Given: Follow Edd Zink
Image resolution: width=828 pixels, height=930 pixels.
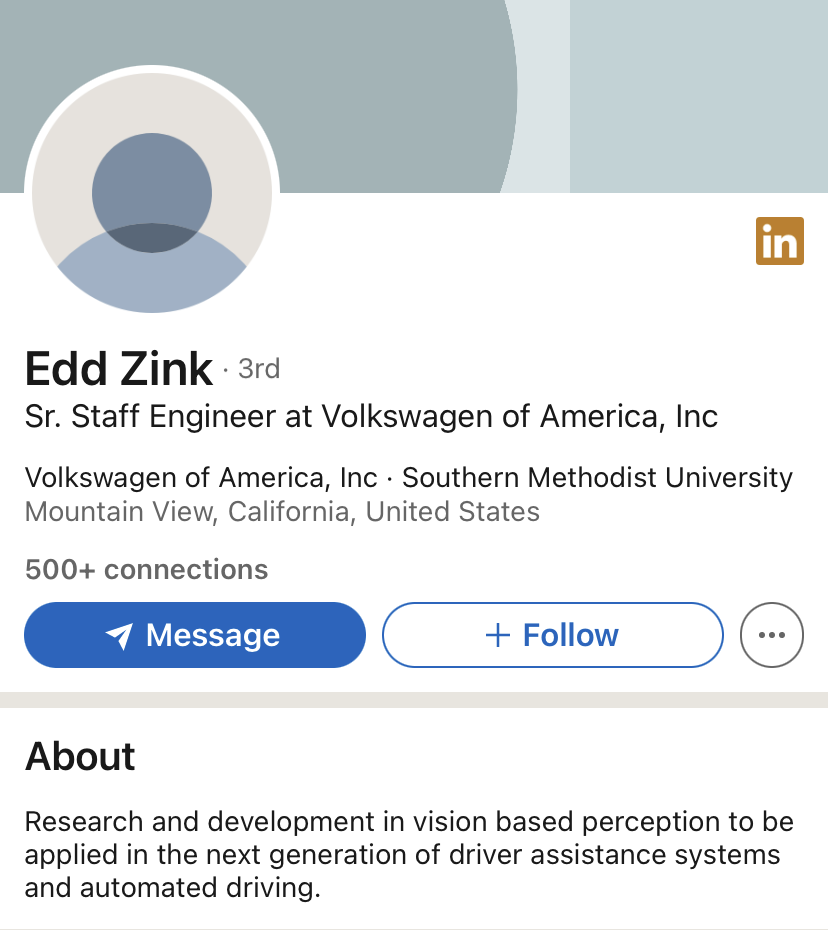Looking at the screenshot, I should 552,635.
